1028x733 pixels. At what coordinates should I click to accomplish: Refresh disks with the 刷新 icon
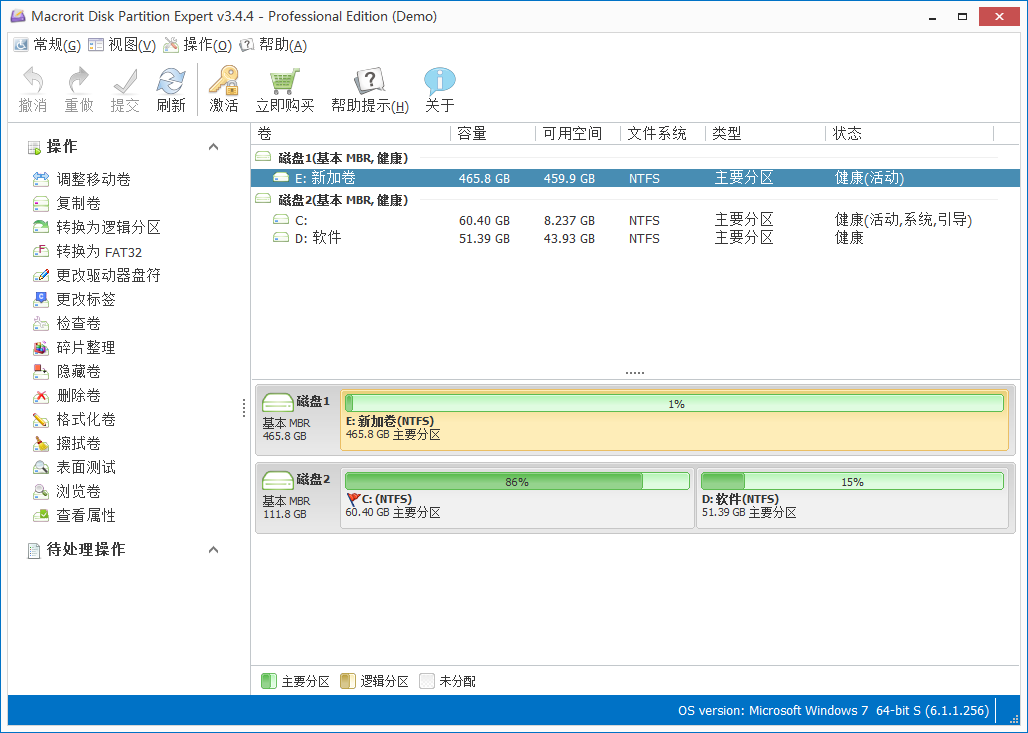tap(171, 81)
